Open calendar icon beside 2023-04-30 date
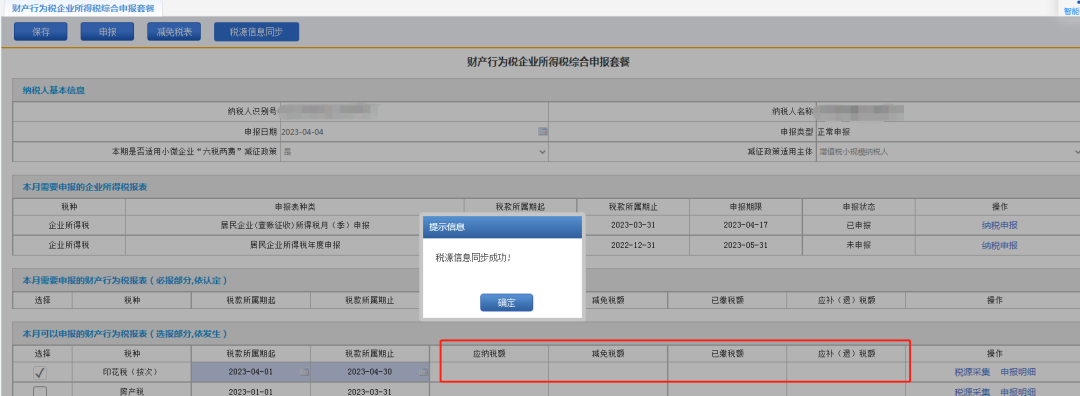Viewport: 1080px width, 396px height. (424, 372)
